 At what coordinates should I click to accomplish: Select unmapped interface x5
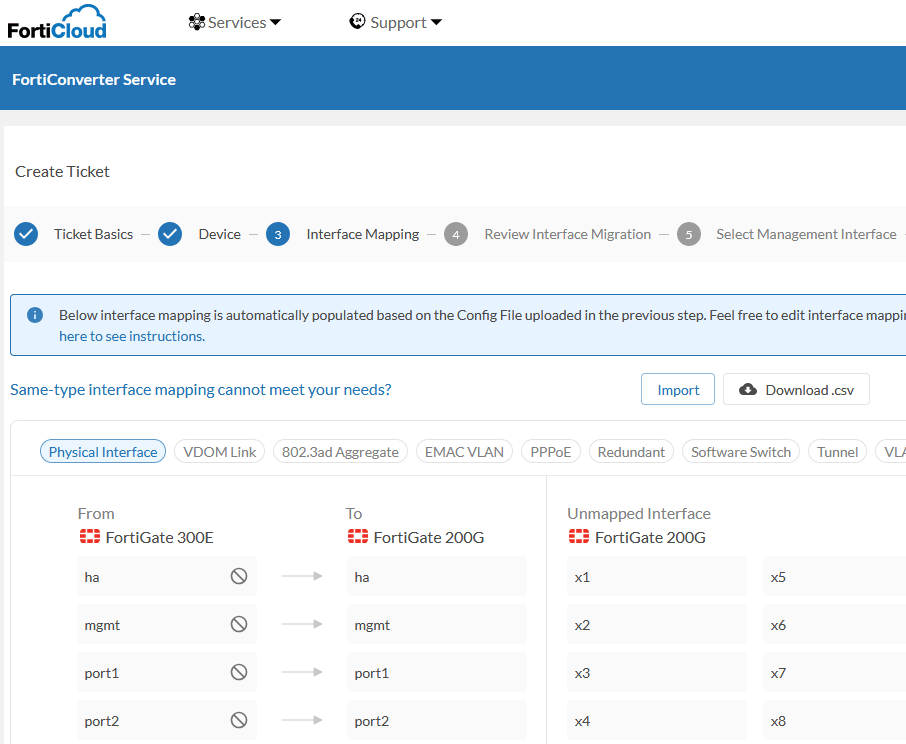point(834,576)
